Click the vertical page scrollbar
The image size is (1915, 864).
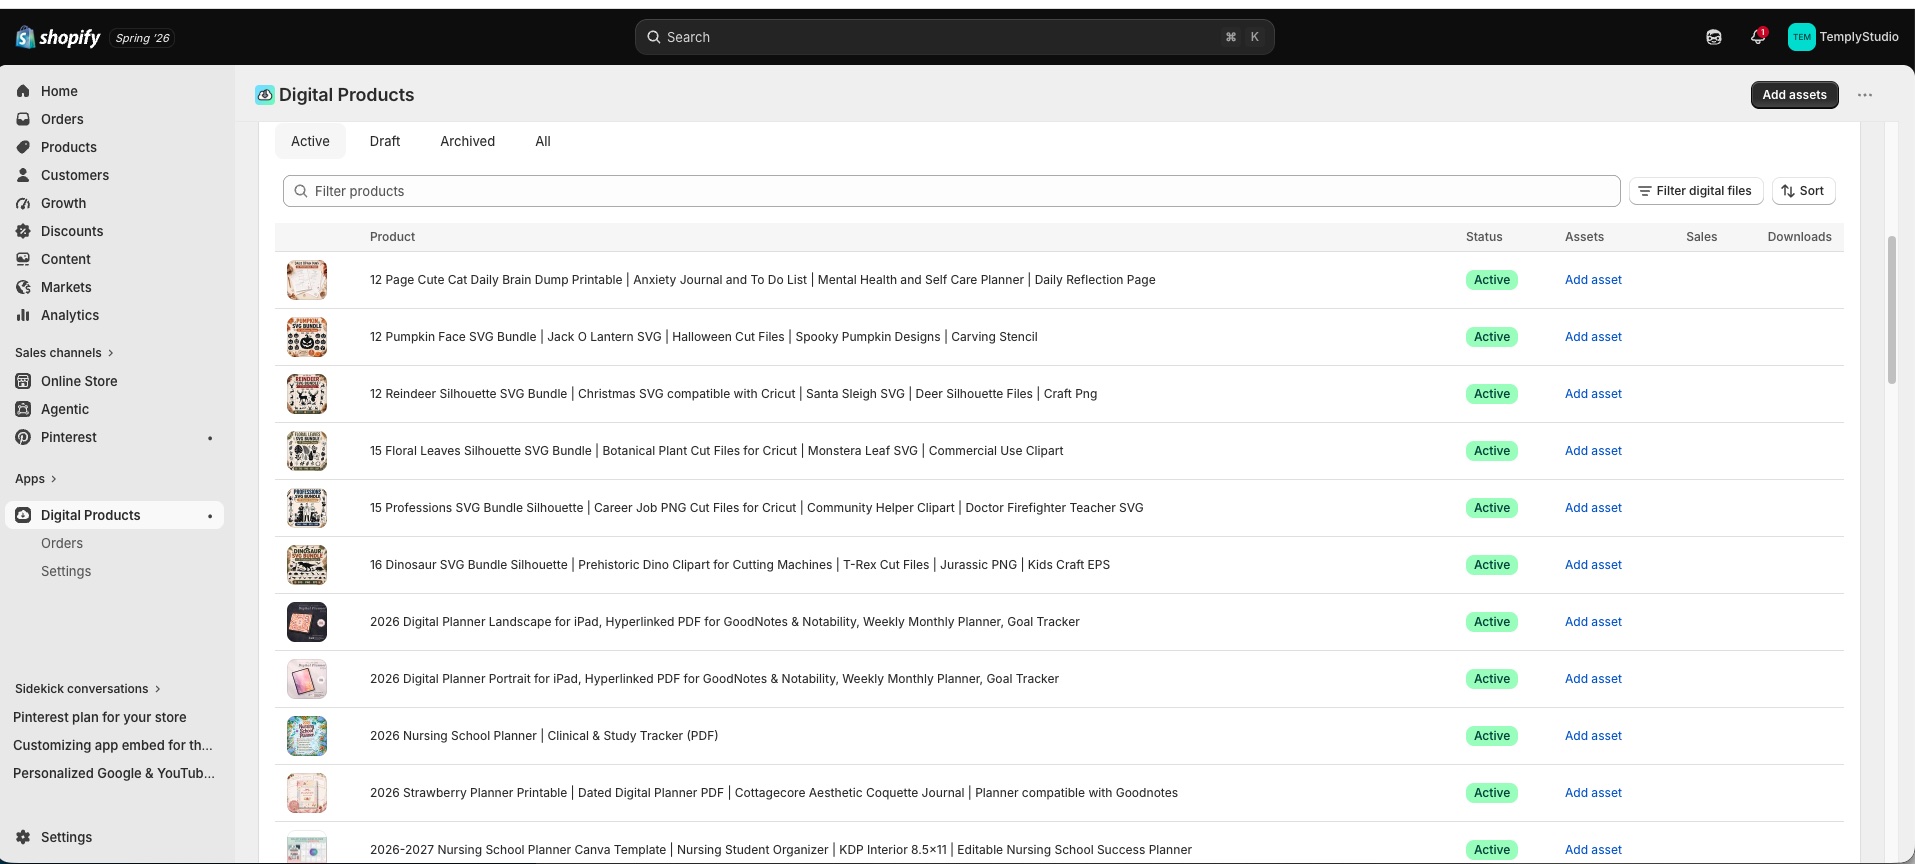coord(1891,310)
